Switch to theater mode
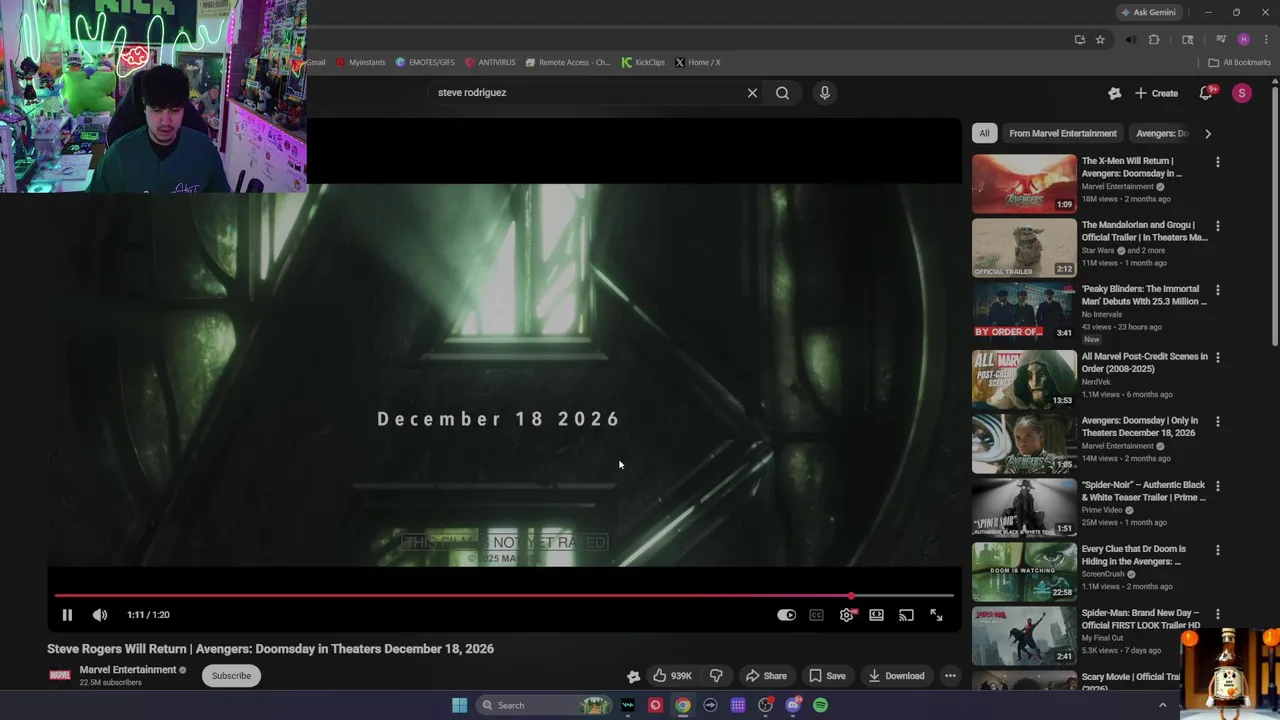This screenshot has width=1280, height=720. 876,615
